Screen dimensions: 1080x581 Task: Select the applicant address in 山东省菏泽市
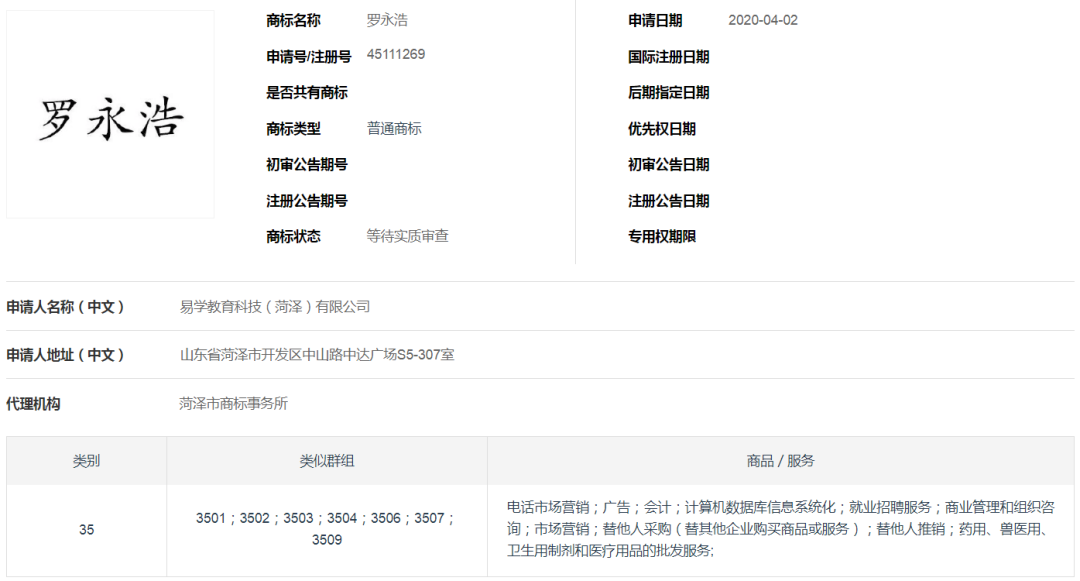(317, 355)
